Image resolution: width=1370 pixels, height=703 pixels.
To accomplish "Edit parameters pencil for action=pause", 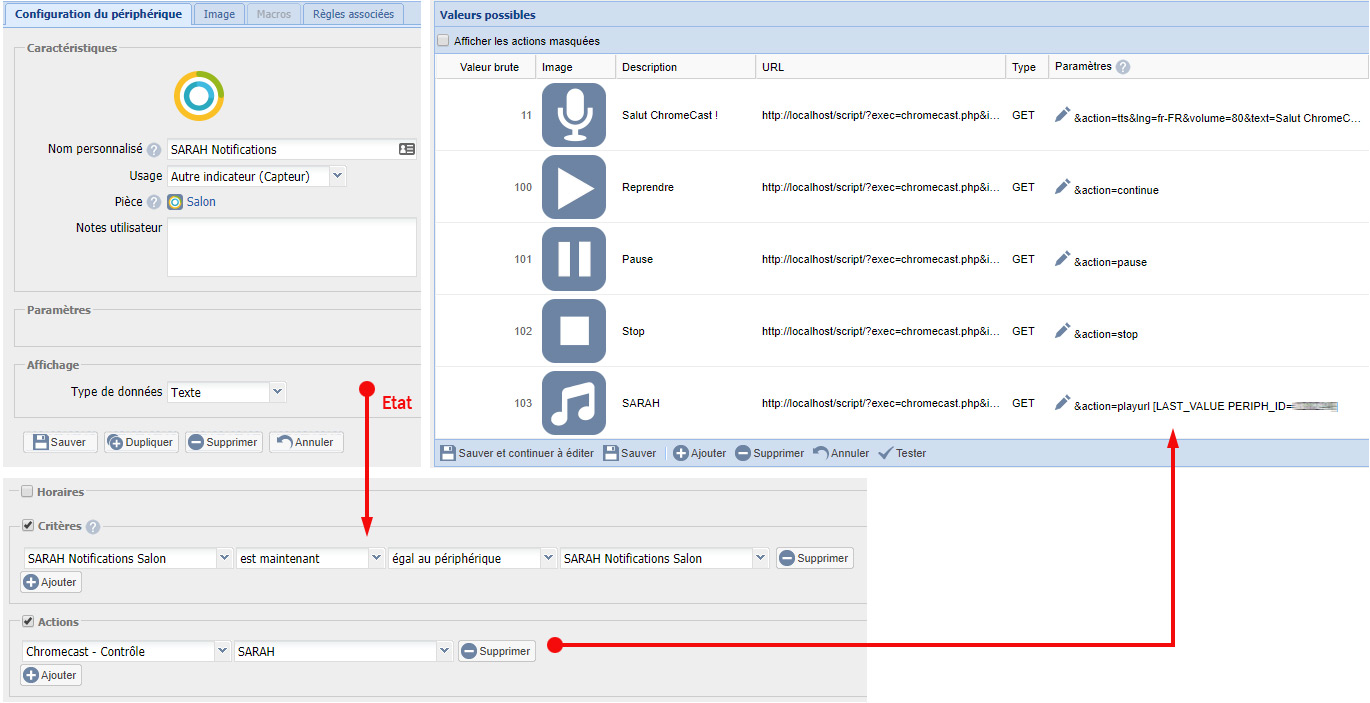I will tap(1062, 259).
